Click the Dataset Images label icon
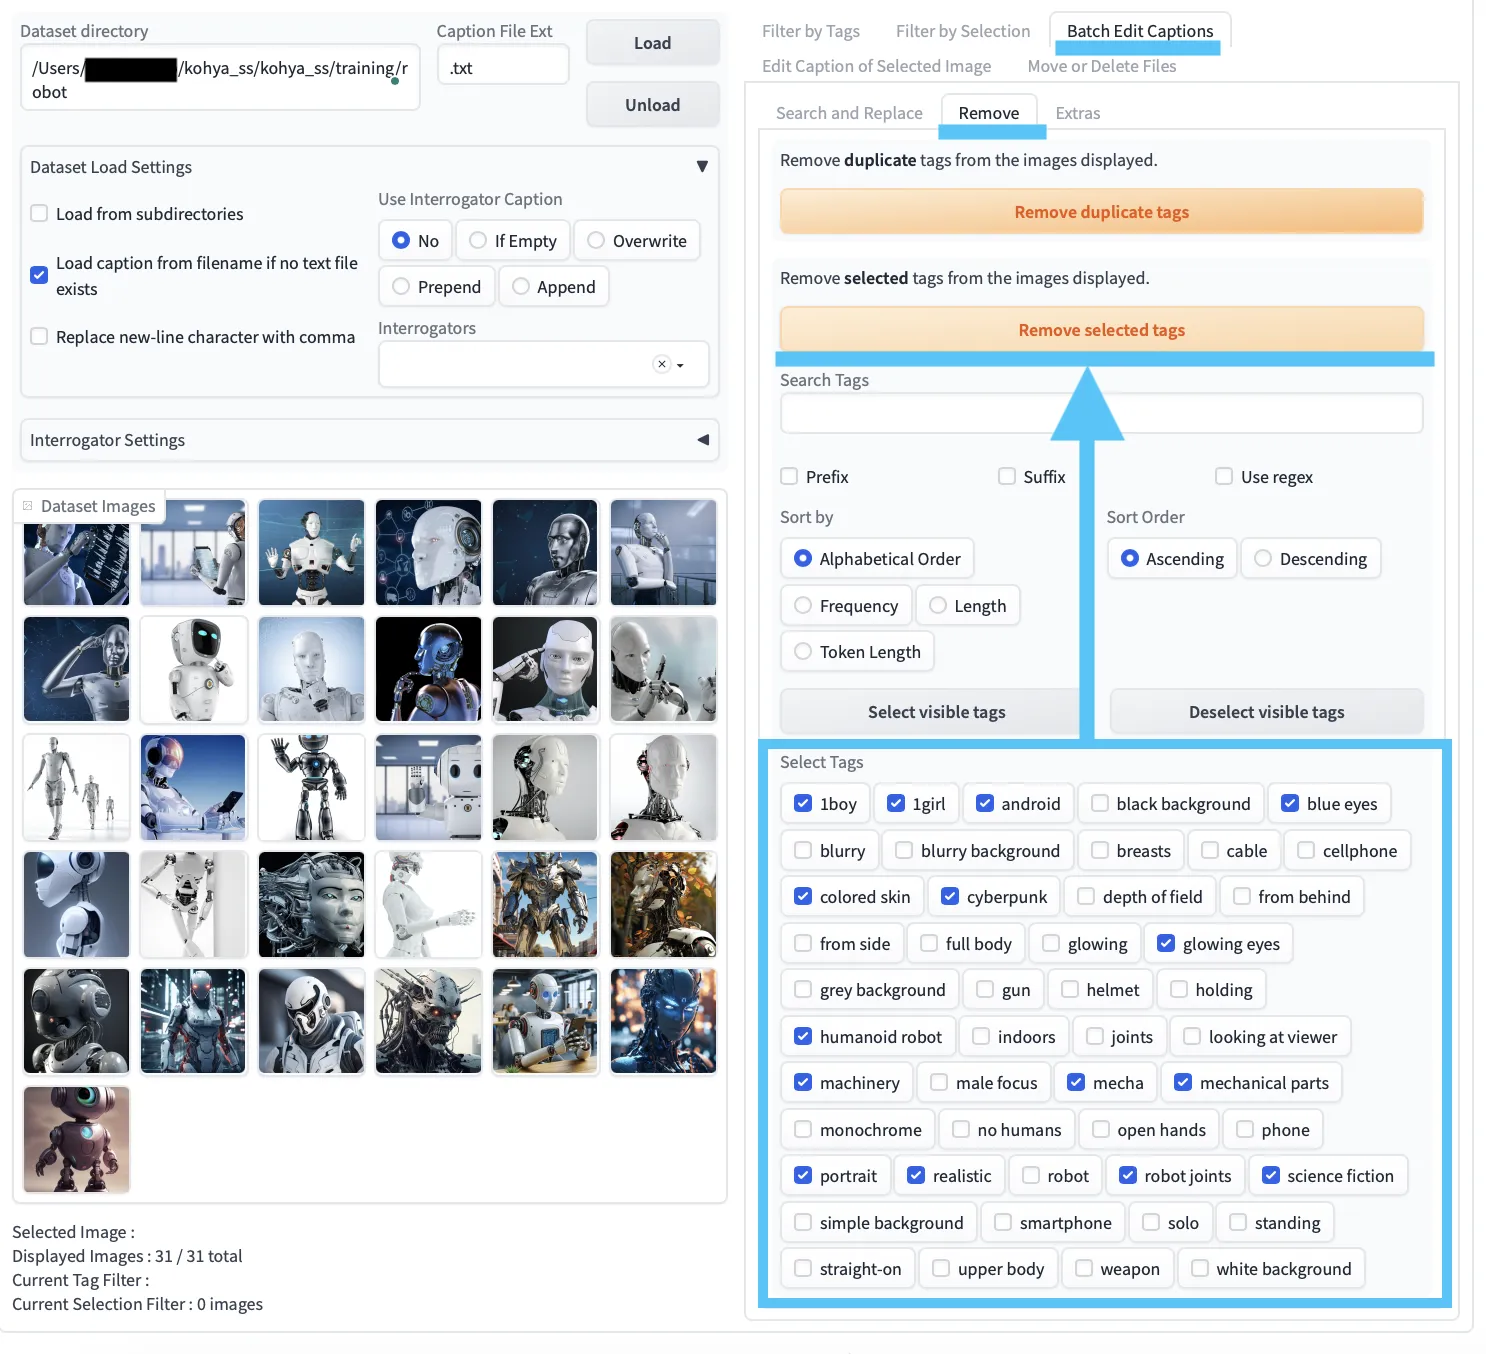Image resolution: width=1486 pixels, height=1354 pixels. click(28, 506)
